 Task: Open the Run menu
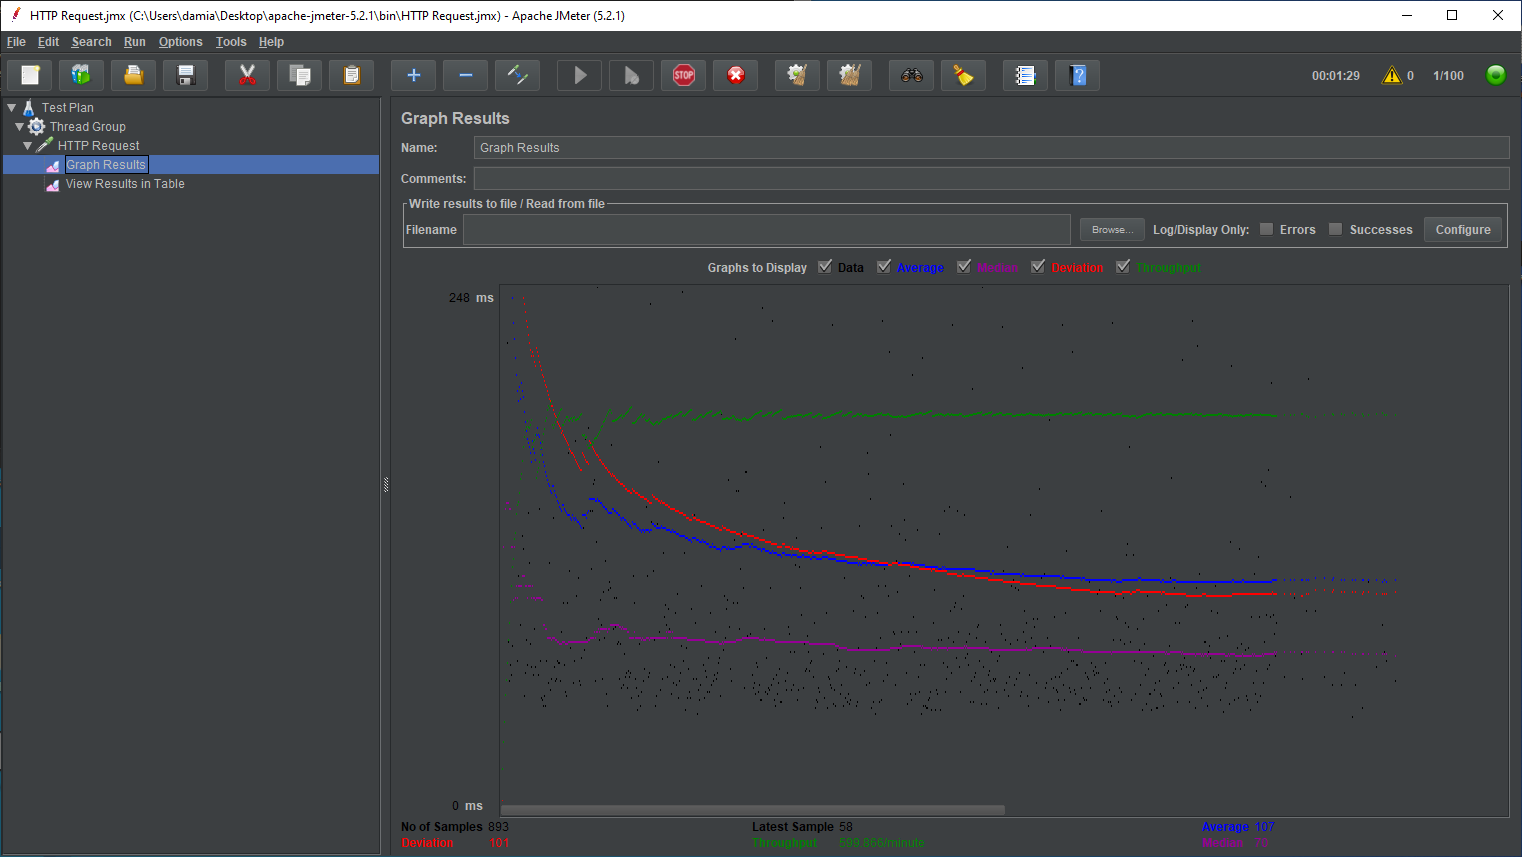[134, 41]
